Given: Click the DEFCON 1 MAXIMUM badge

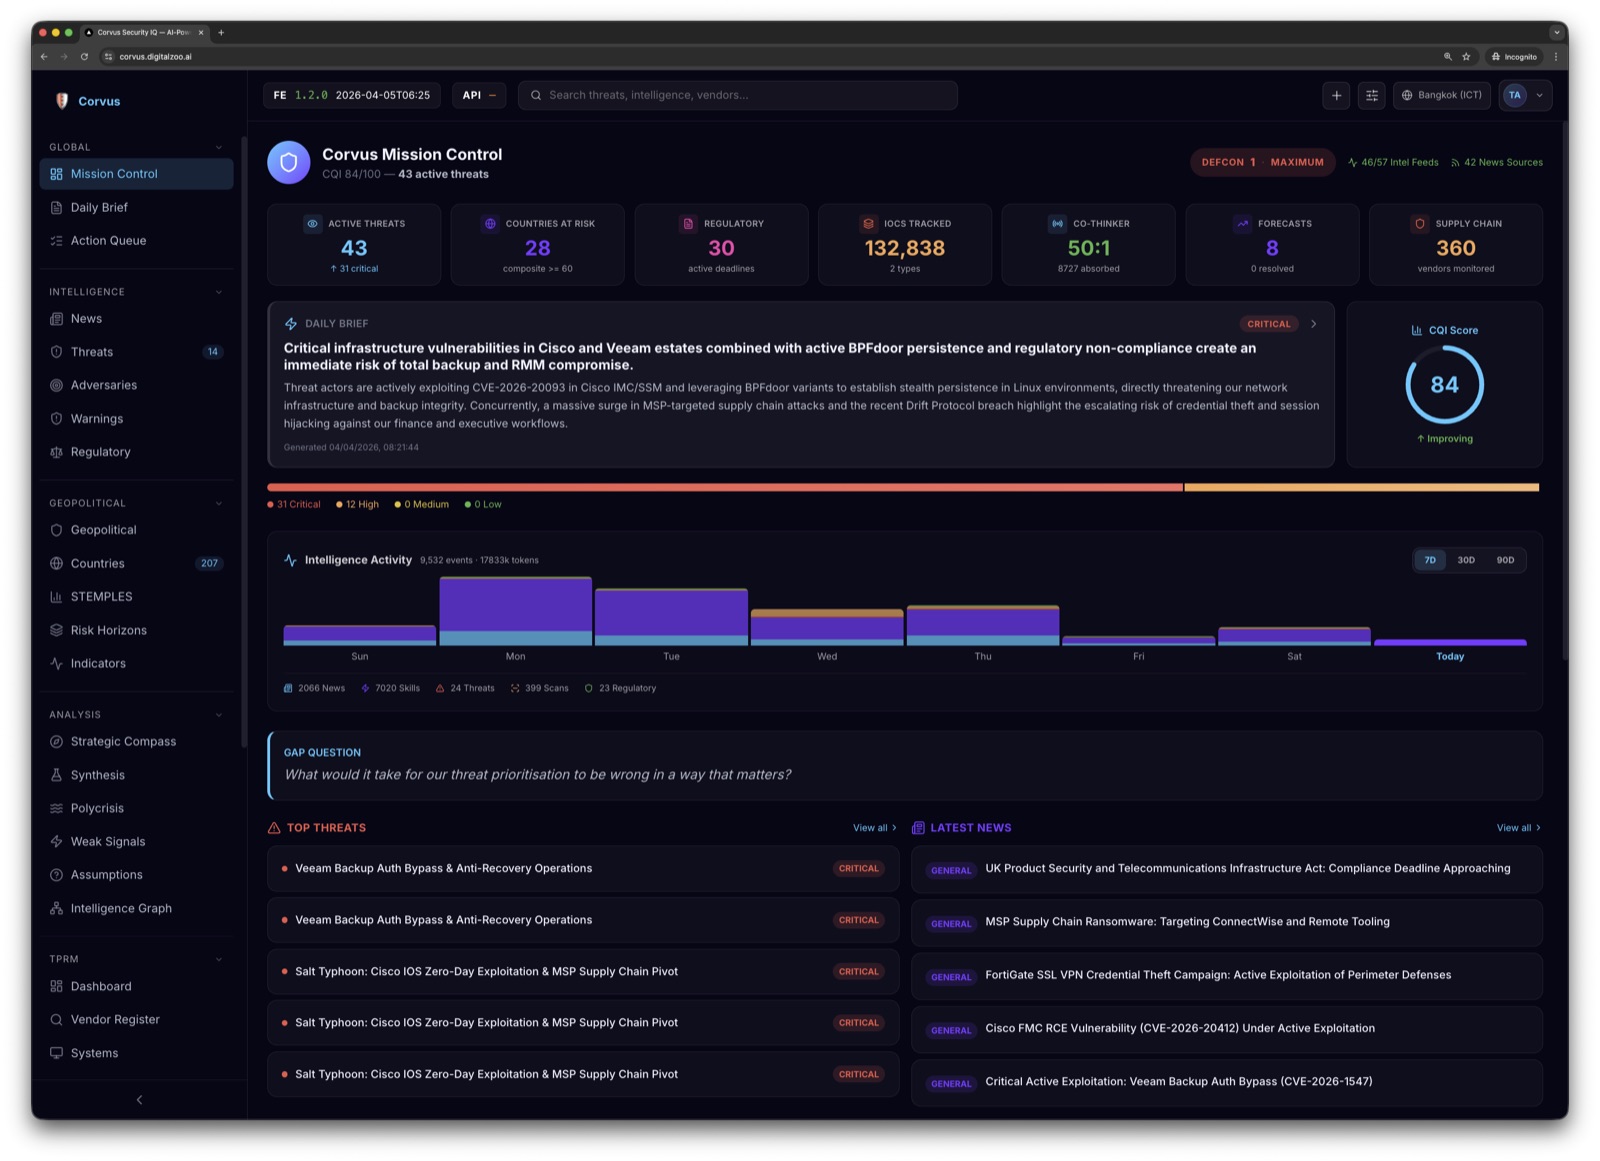Looking at the screenshot, I should (x=1262, y=162).
